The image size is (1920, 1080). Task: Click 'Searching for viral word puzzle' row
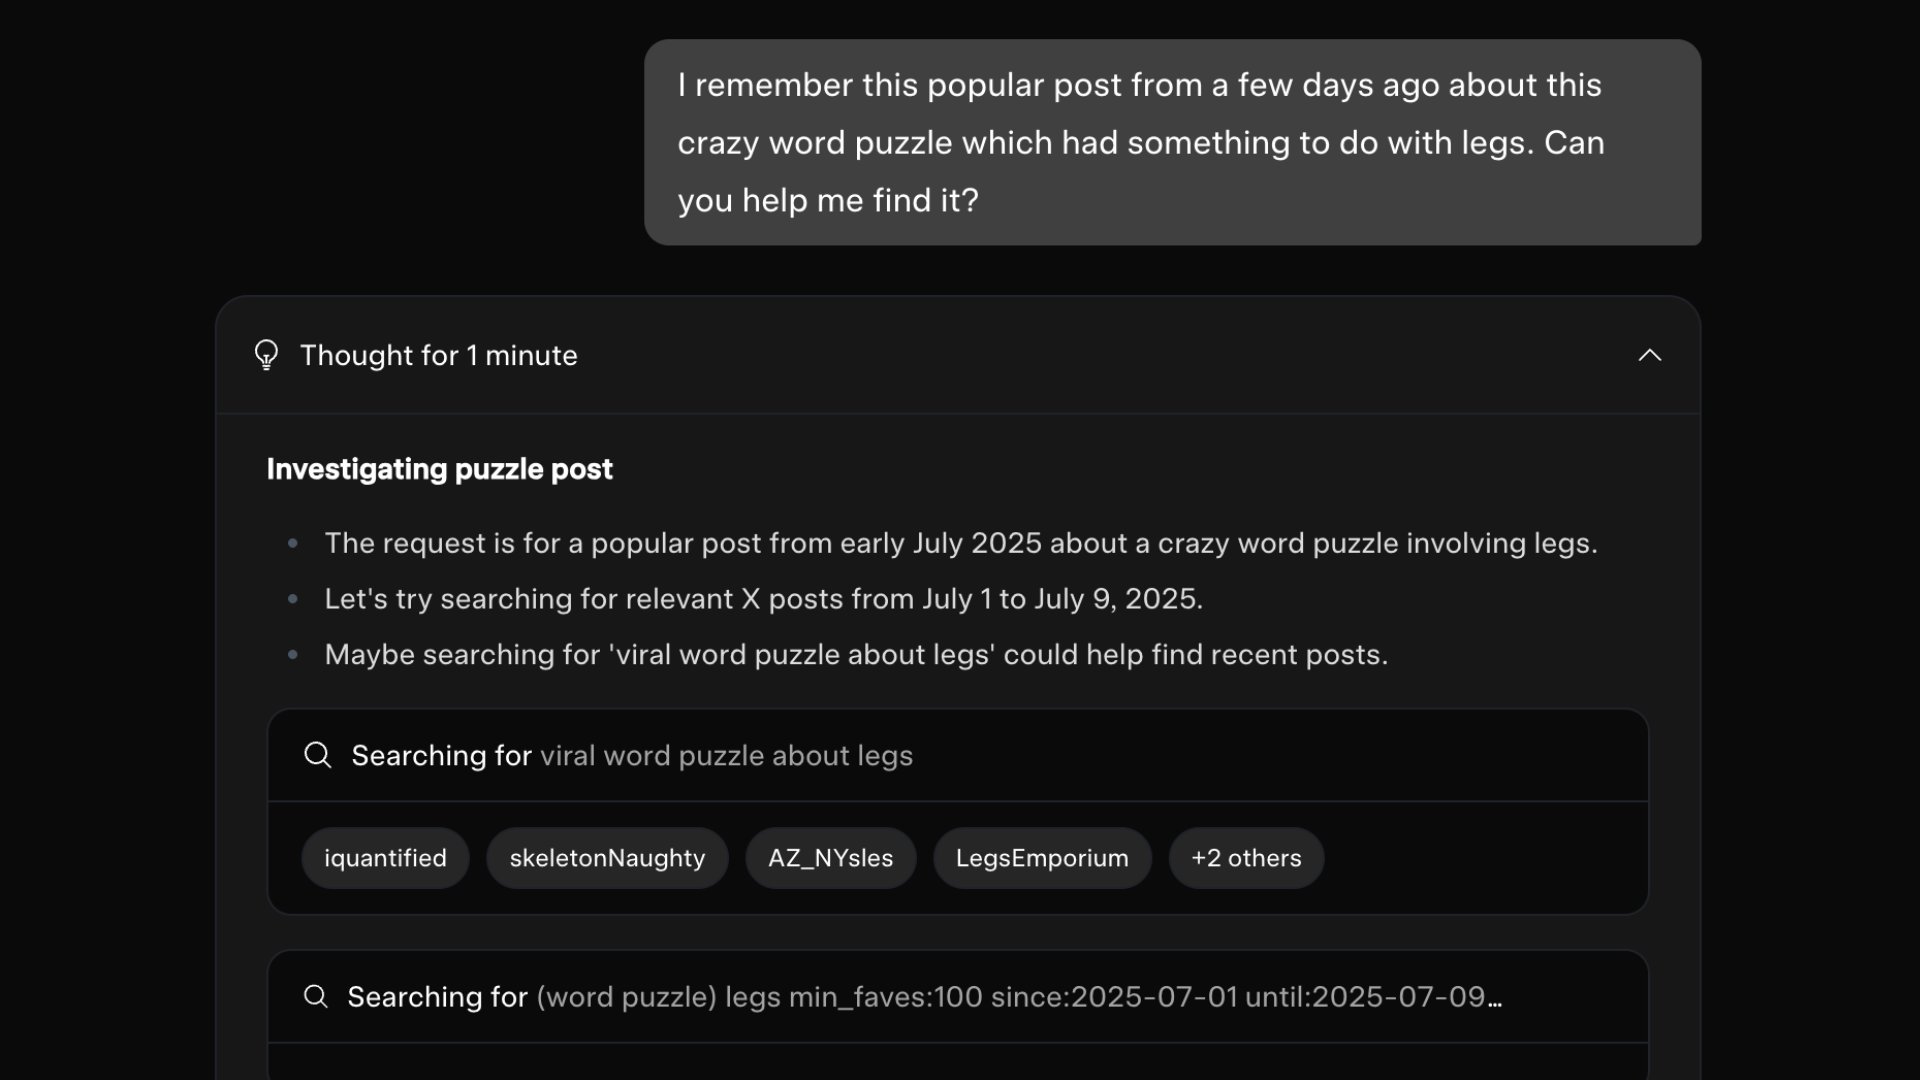tap(958, 755)
